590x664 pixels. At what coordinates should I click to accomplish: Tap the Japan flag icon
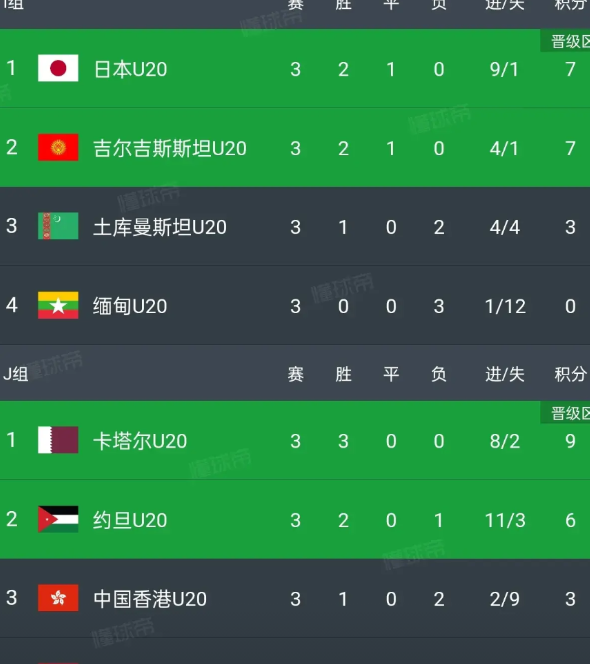pyautogui.click(x=58, y=68)
